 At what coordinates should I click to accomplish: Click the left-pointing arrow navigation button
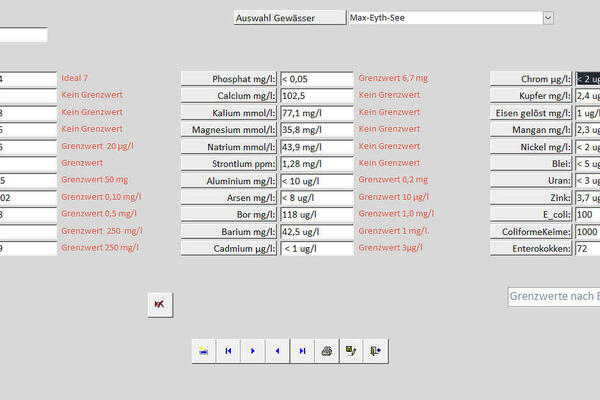[x=277, y=351]
